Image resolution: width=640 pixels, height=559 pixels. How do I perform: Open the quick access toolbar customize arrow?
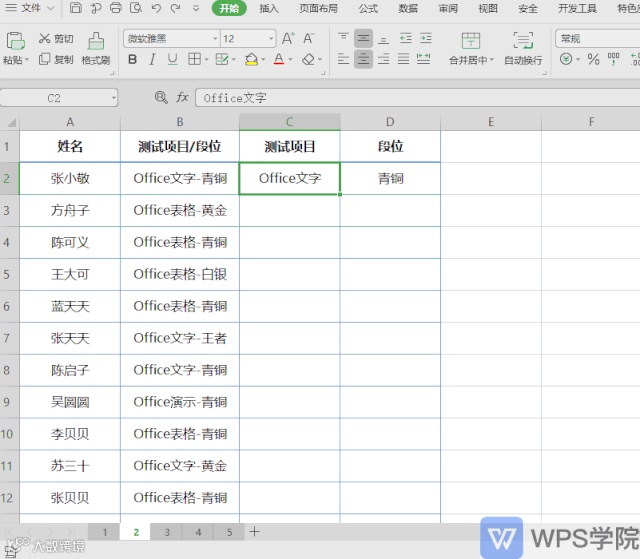click(x=196, y=8)
